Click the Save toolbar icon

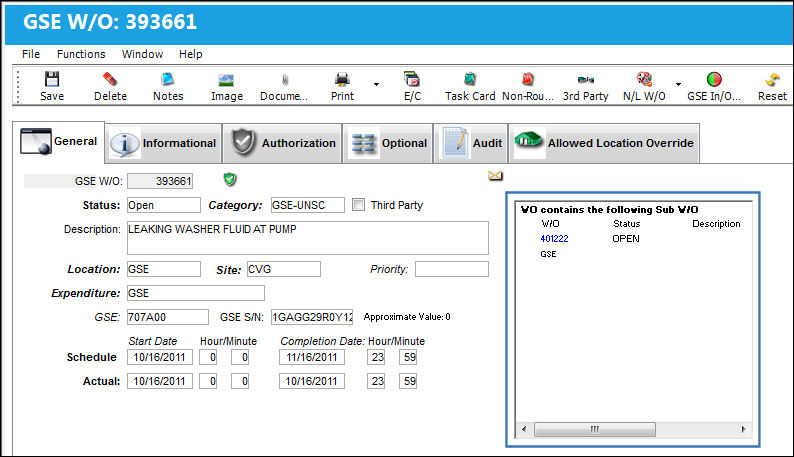(52, 80)
